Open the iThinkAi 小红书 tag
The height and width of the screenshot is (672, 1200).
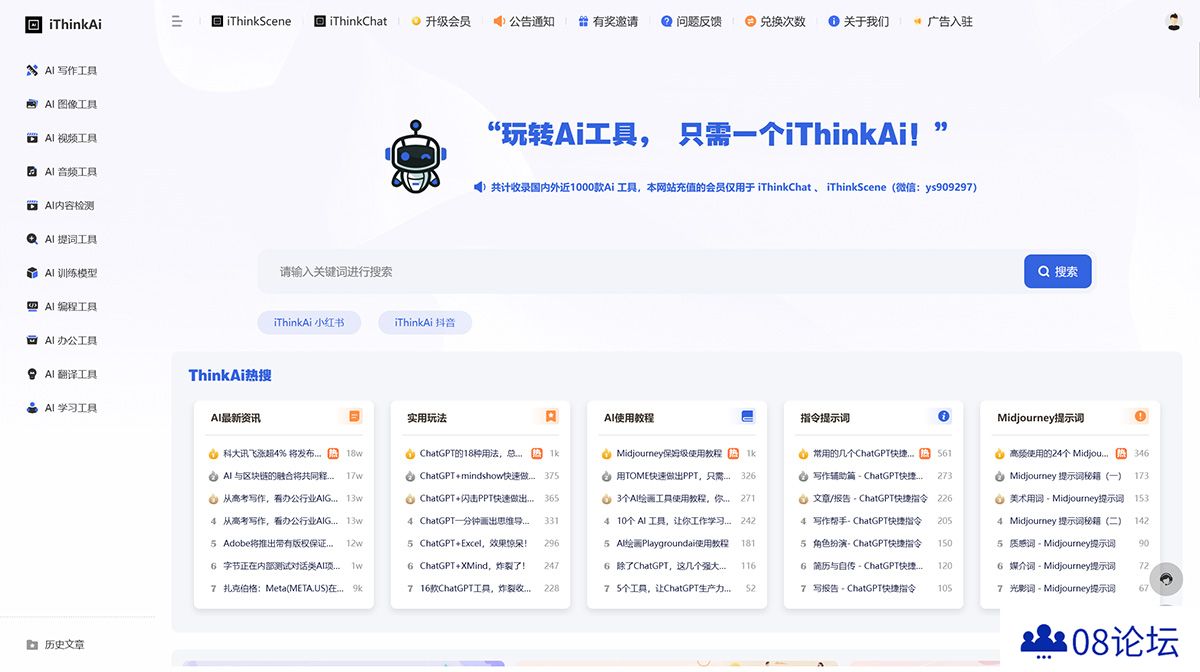pos(309,323)
